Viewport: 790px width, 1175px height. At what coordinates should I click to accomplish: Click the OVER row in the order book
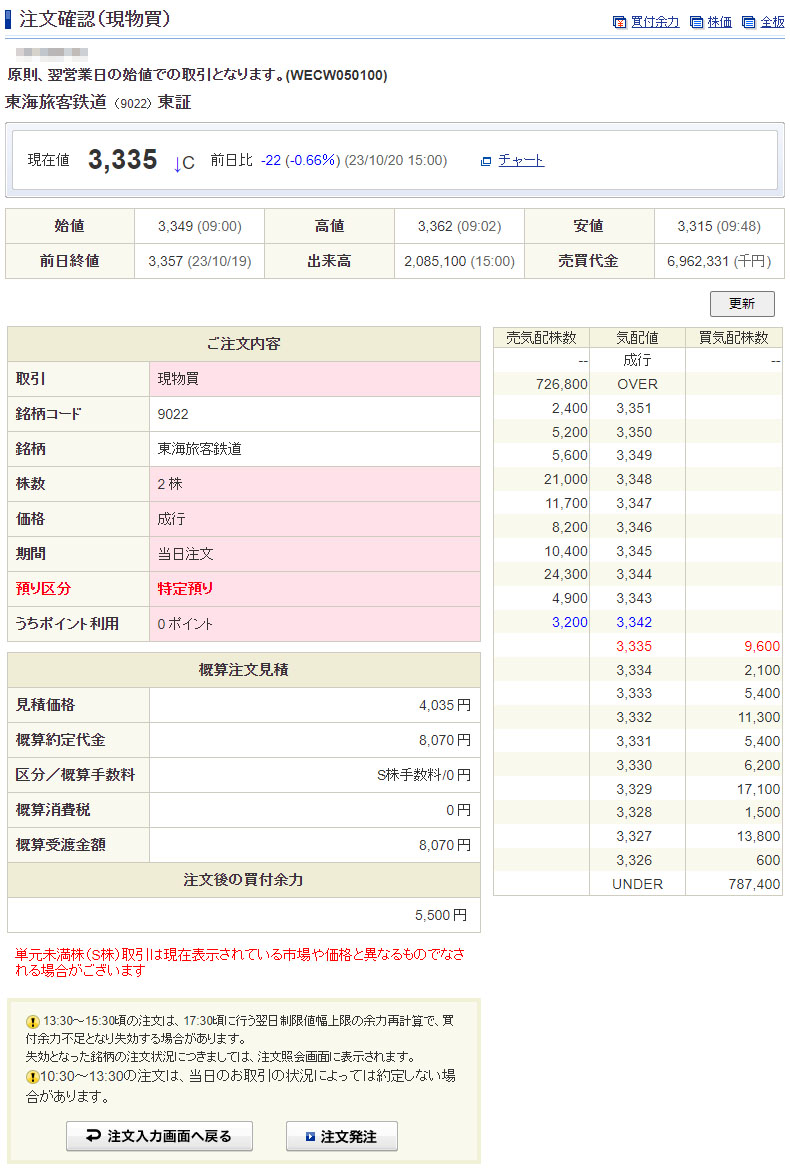[x=637, y=384]
